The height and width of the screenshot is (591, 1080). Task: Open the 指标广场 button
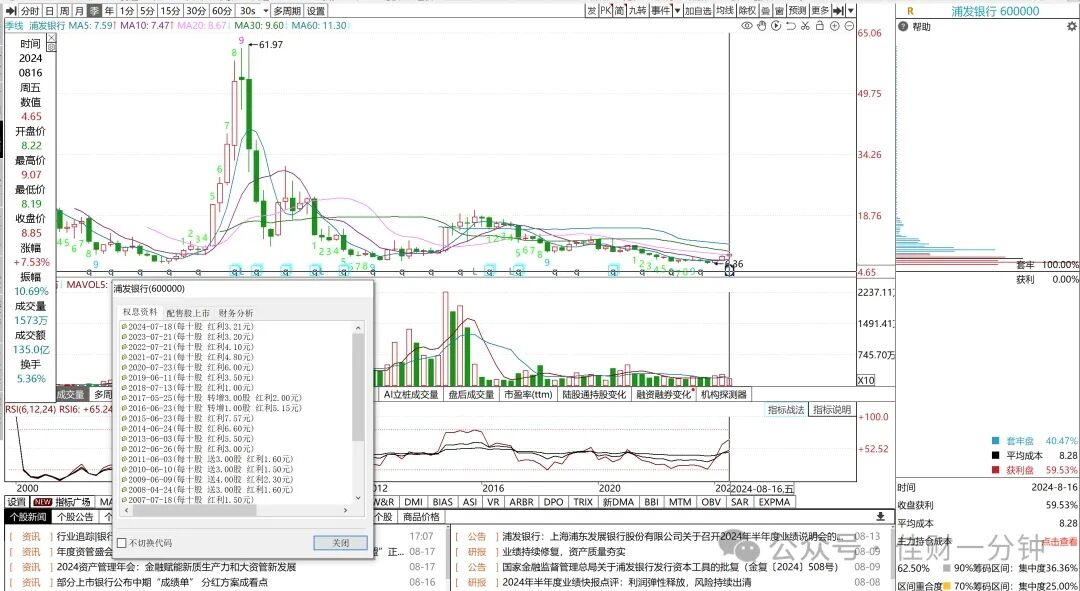[74, 502]
